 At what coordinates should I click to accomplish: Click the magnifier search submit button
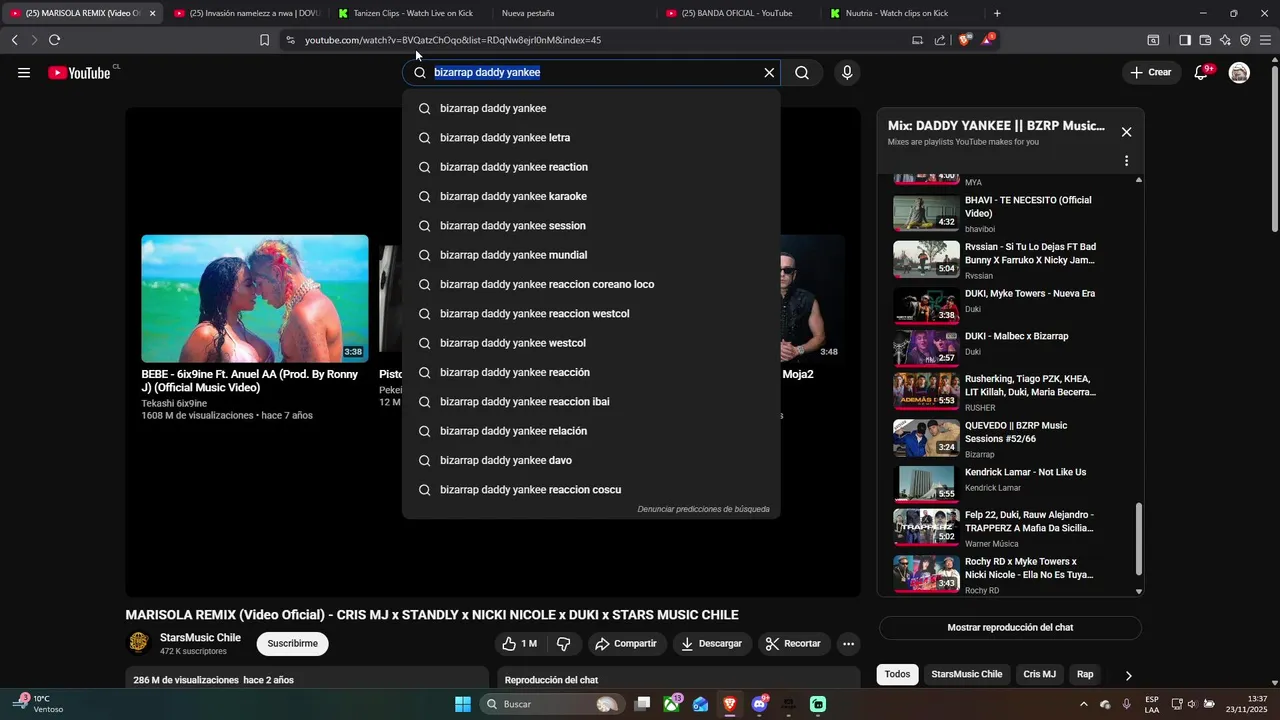[802, 72]
